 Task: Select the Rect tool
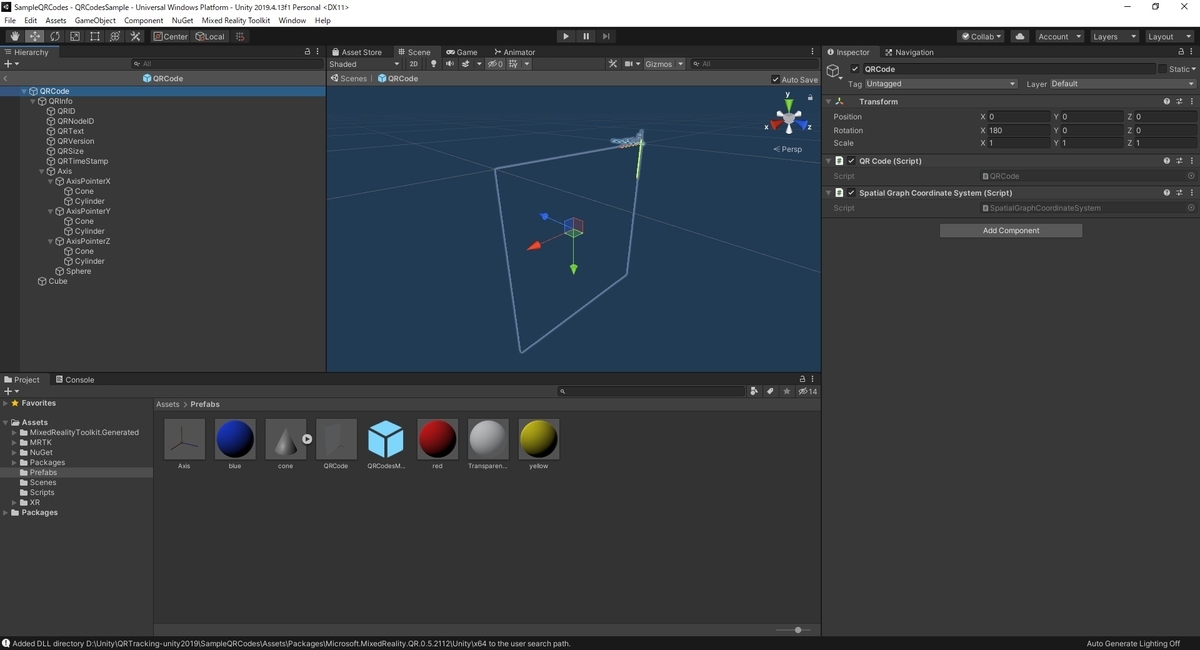(x=95, y=36)
